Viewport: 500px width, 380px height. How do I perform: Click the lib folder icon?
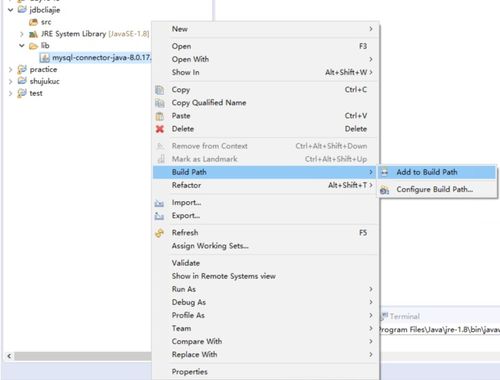click(x=33, y=46)
